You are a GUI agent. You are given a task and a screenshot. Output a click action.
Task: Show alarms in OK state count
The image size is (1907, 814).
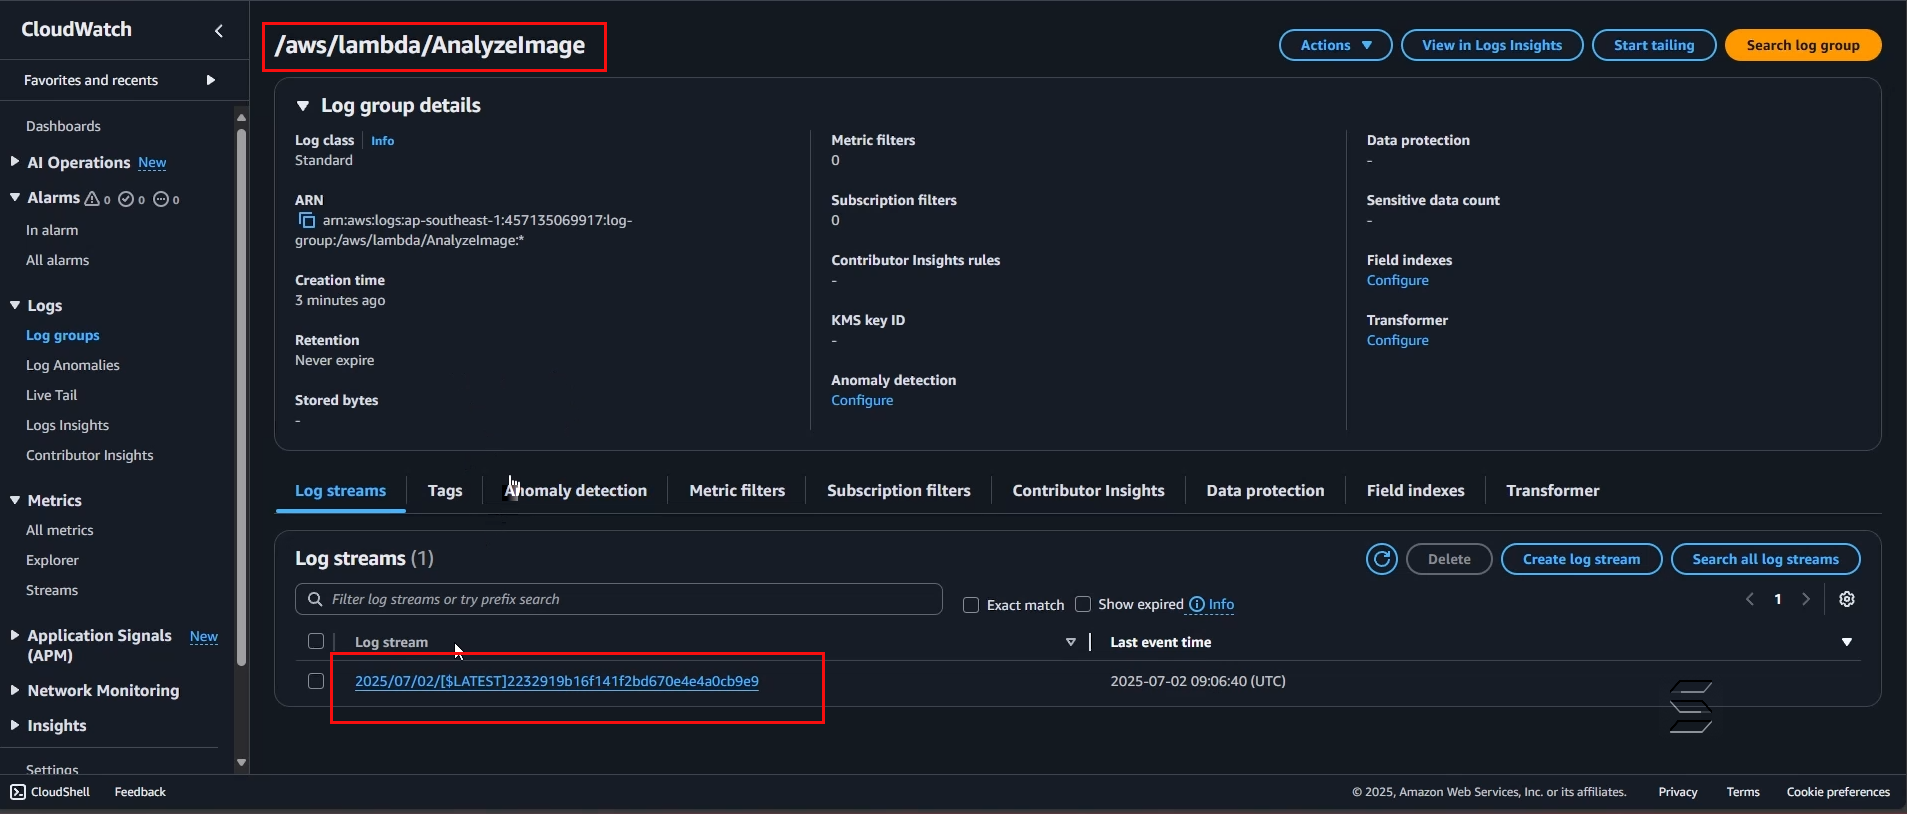(x=132, y=199)
